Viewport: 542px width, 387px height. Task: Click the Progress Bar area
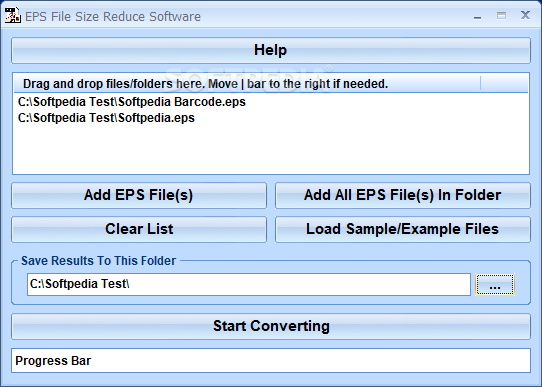(271, 360)
